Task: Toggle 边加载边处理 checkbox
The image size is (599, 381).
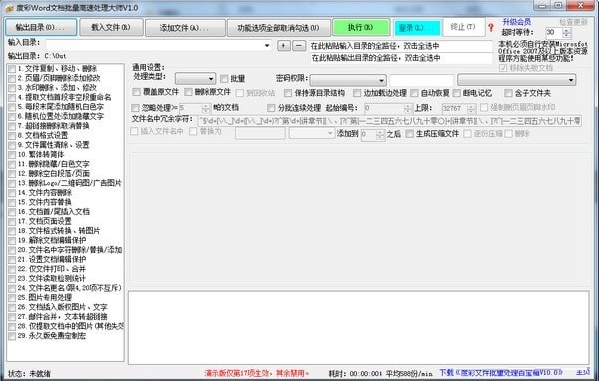Action: (357, 93)
